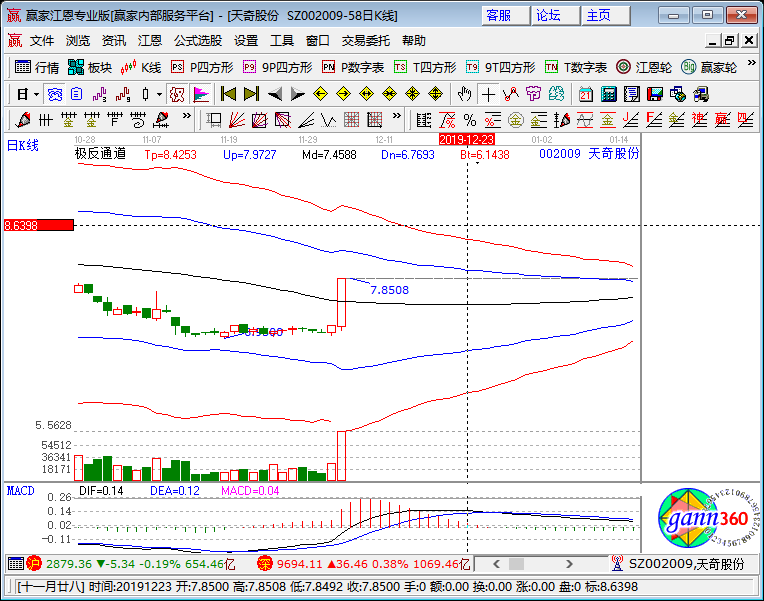The image size is (764, 601).
Task: Step forward with black right arrow
Action: pyautogui.click(x=297, y=94)
